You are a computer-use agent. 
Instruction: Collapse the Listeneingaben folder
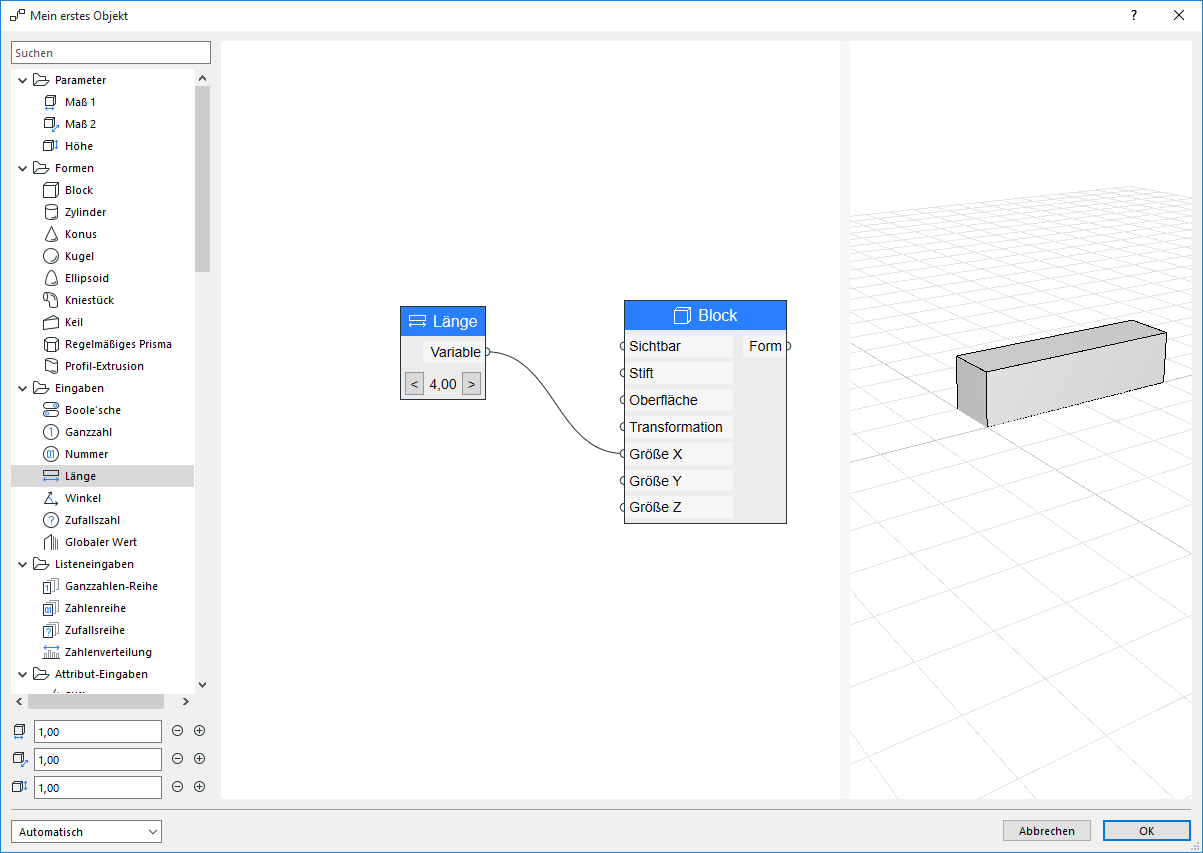tap(22, 564)
